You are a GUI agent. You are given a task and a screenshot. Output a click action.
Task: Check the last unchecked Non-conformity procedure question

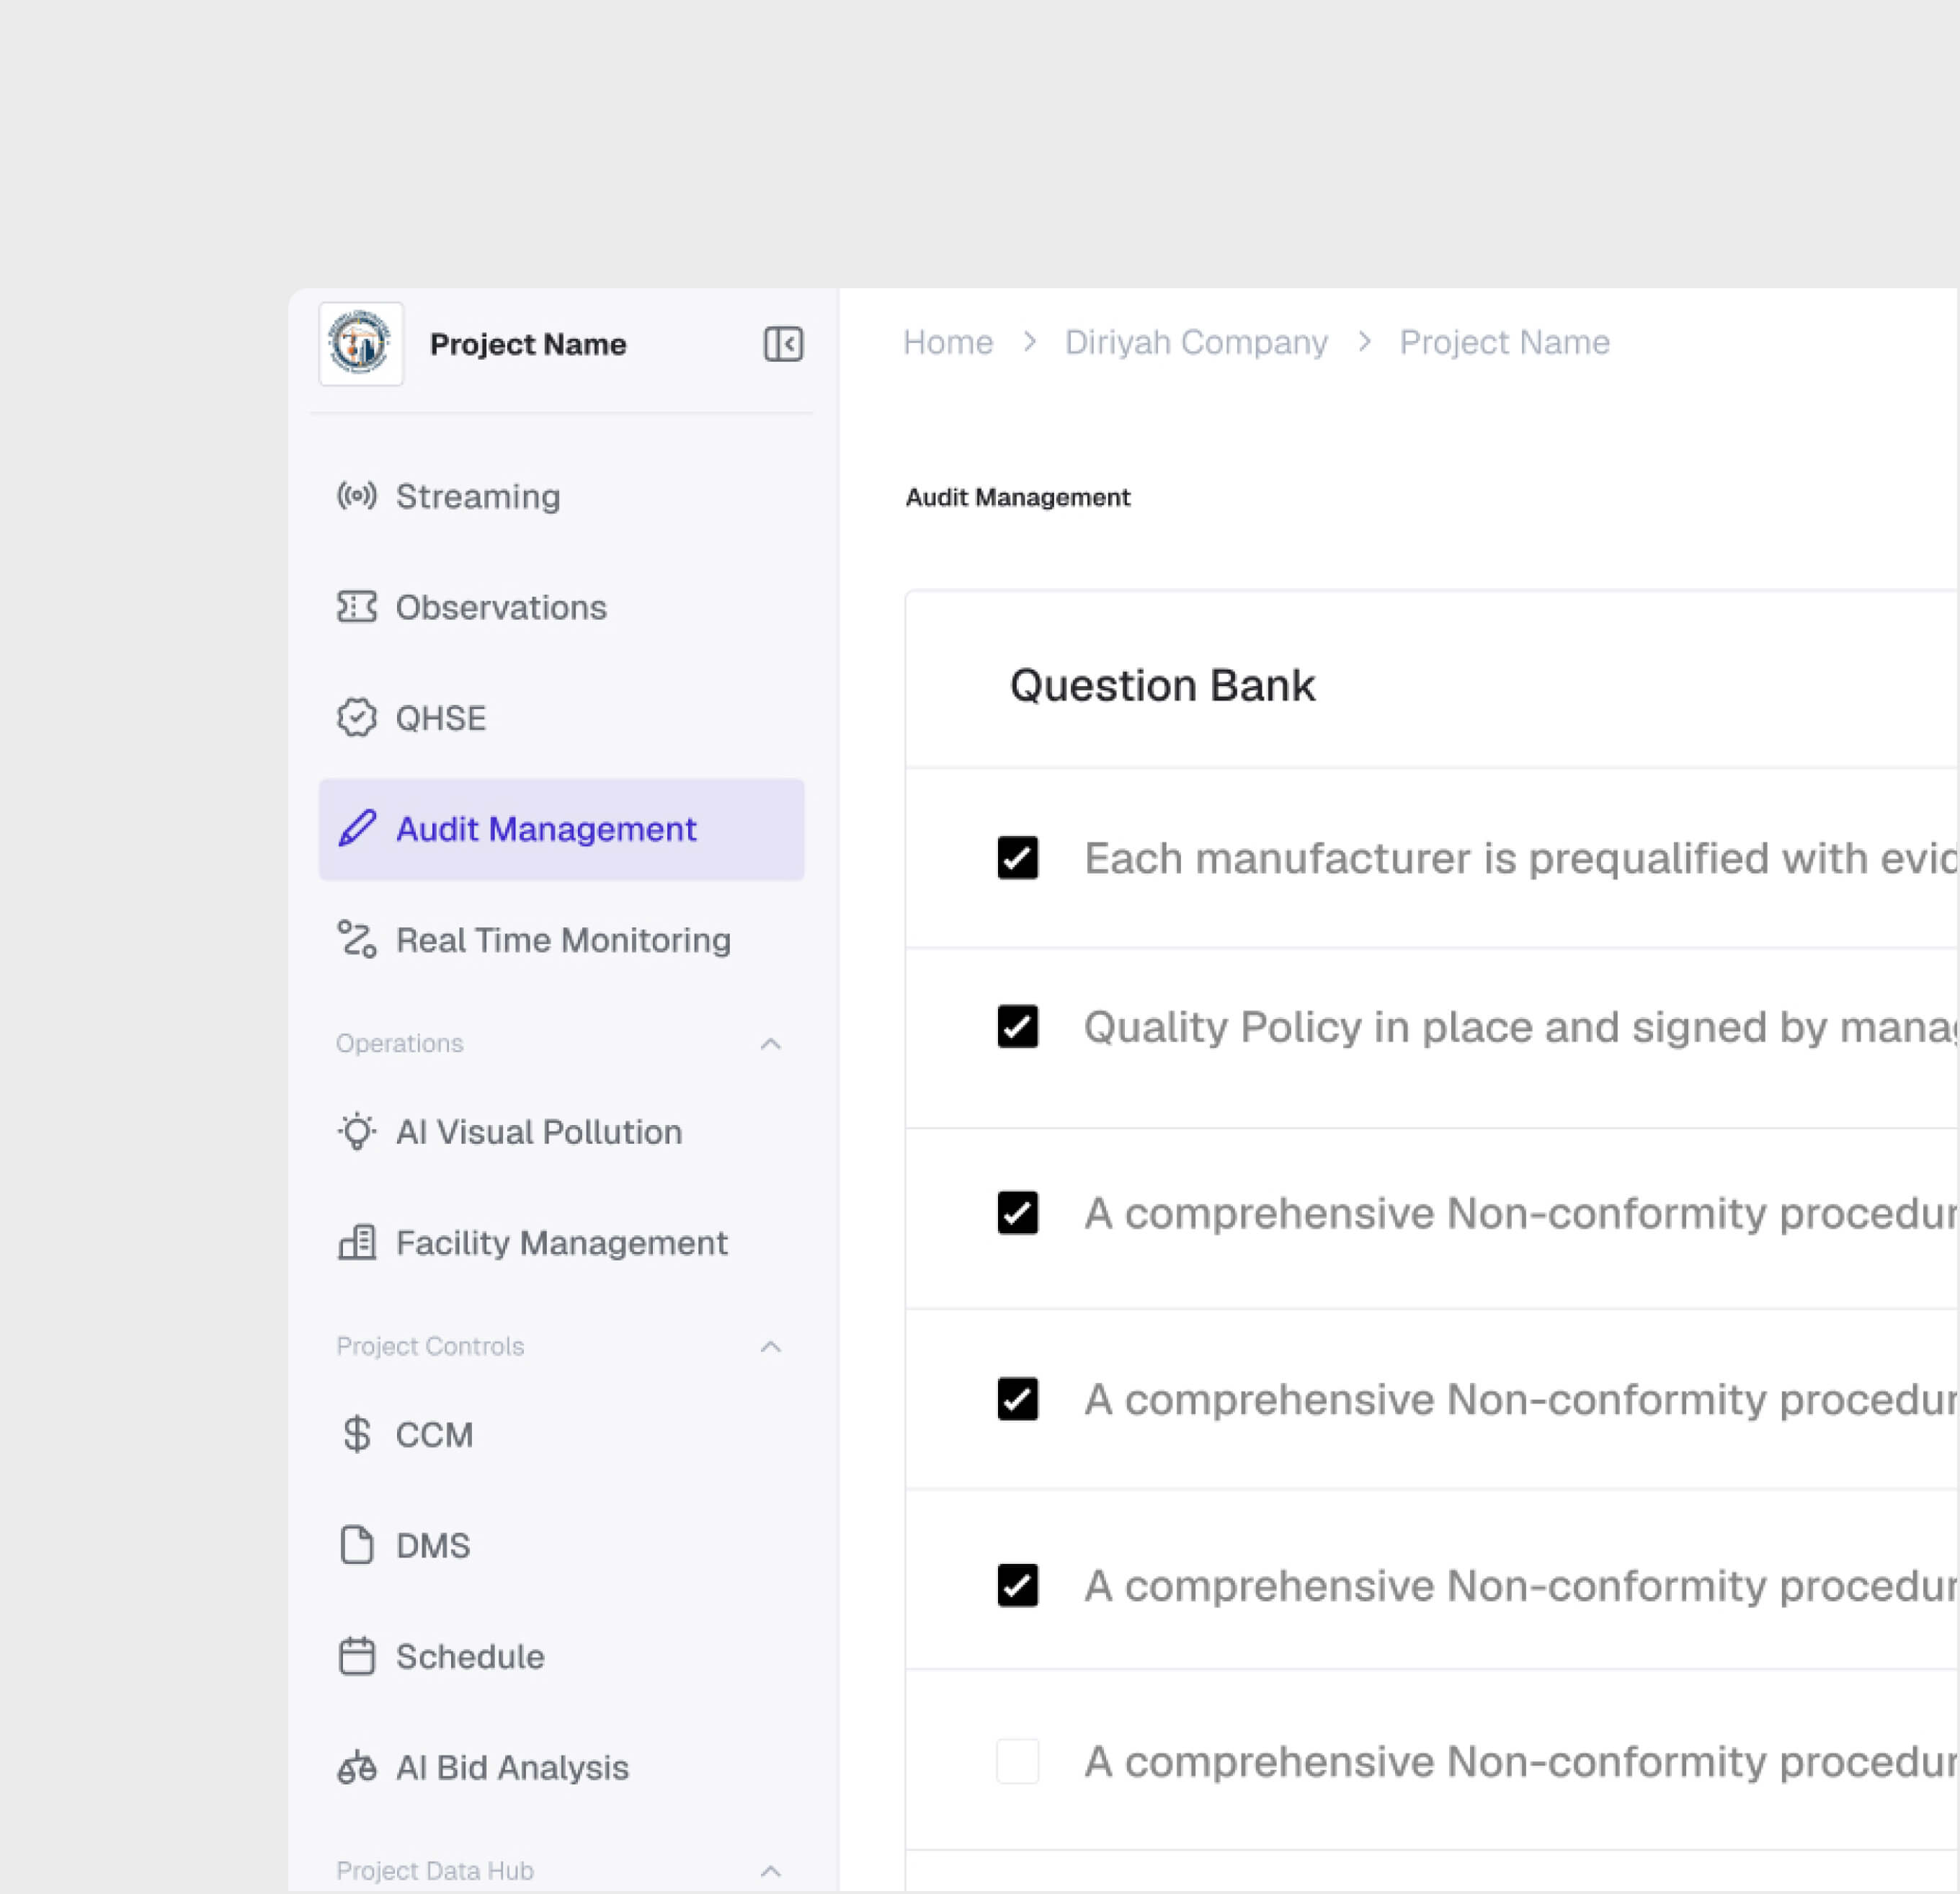click(1017, 1761)
